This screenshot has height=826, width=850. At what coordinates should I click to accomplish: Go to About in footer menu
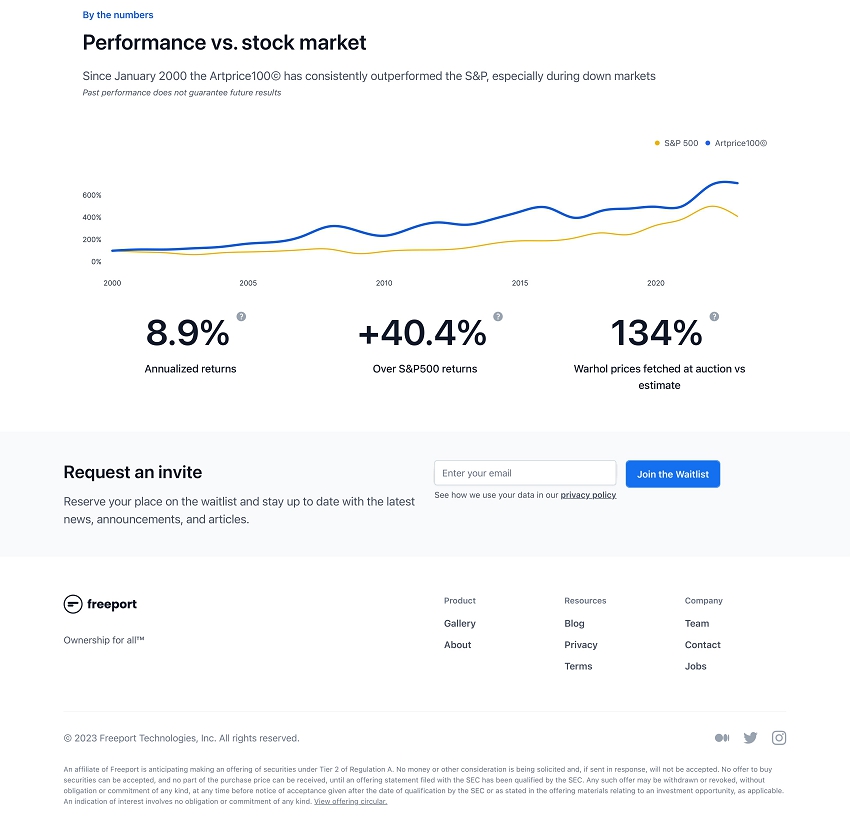pos(457,645)
